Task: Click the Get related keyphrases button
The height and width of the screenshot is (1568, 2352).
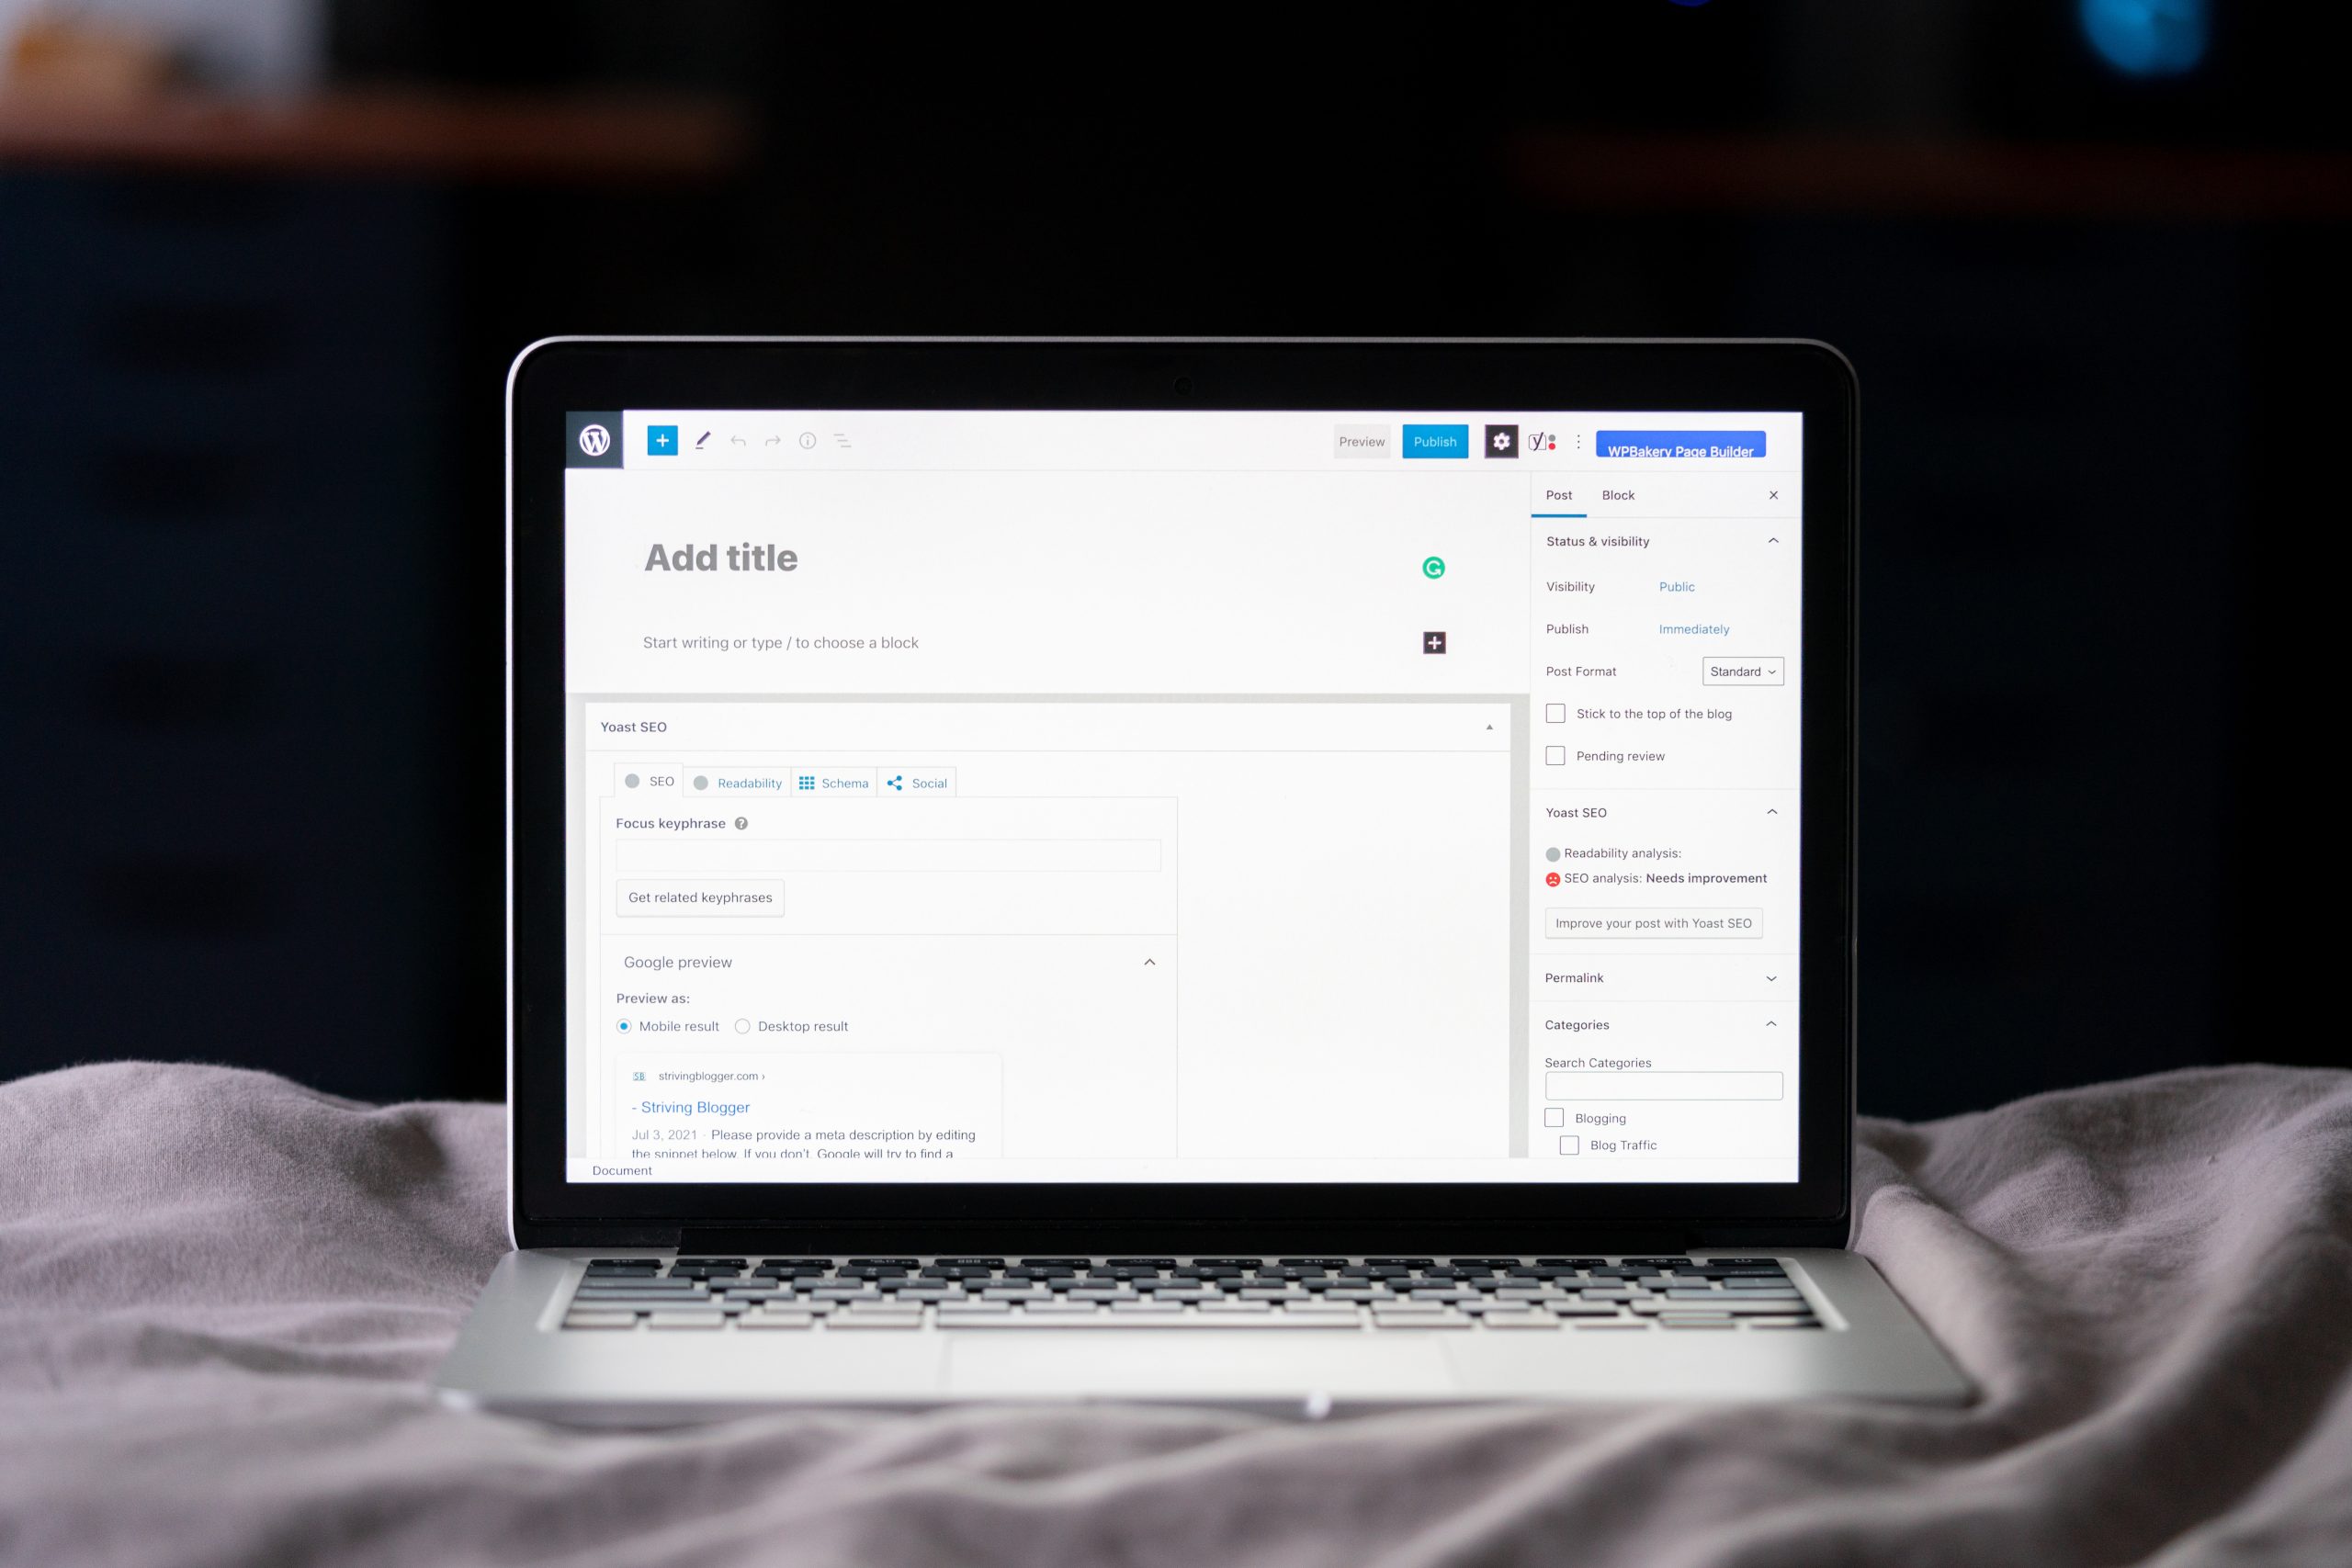Action: click(x=698, y=896)
